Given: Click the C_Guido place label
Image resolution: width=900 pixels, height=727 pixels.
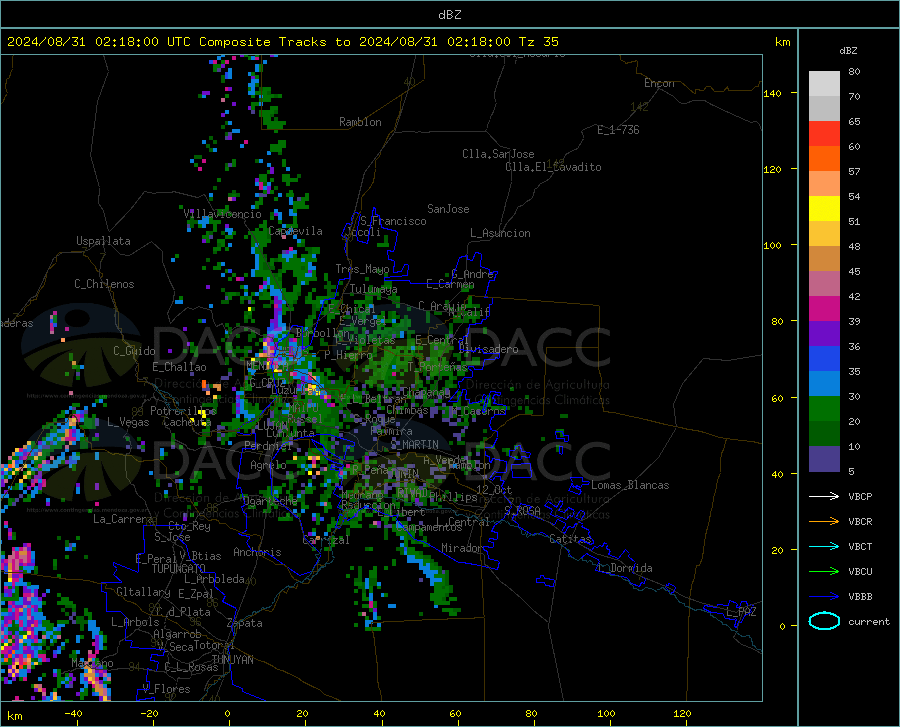Looking at the screenshot, I should pos(134,351).
